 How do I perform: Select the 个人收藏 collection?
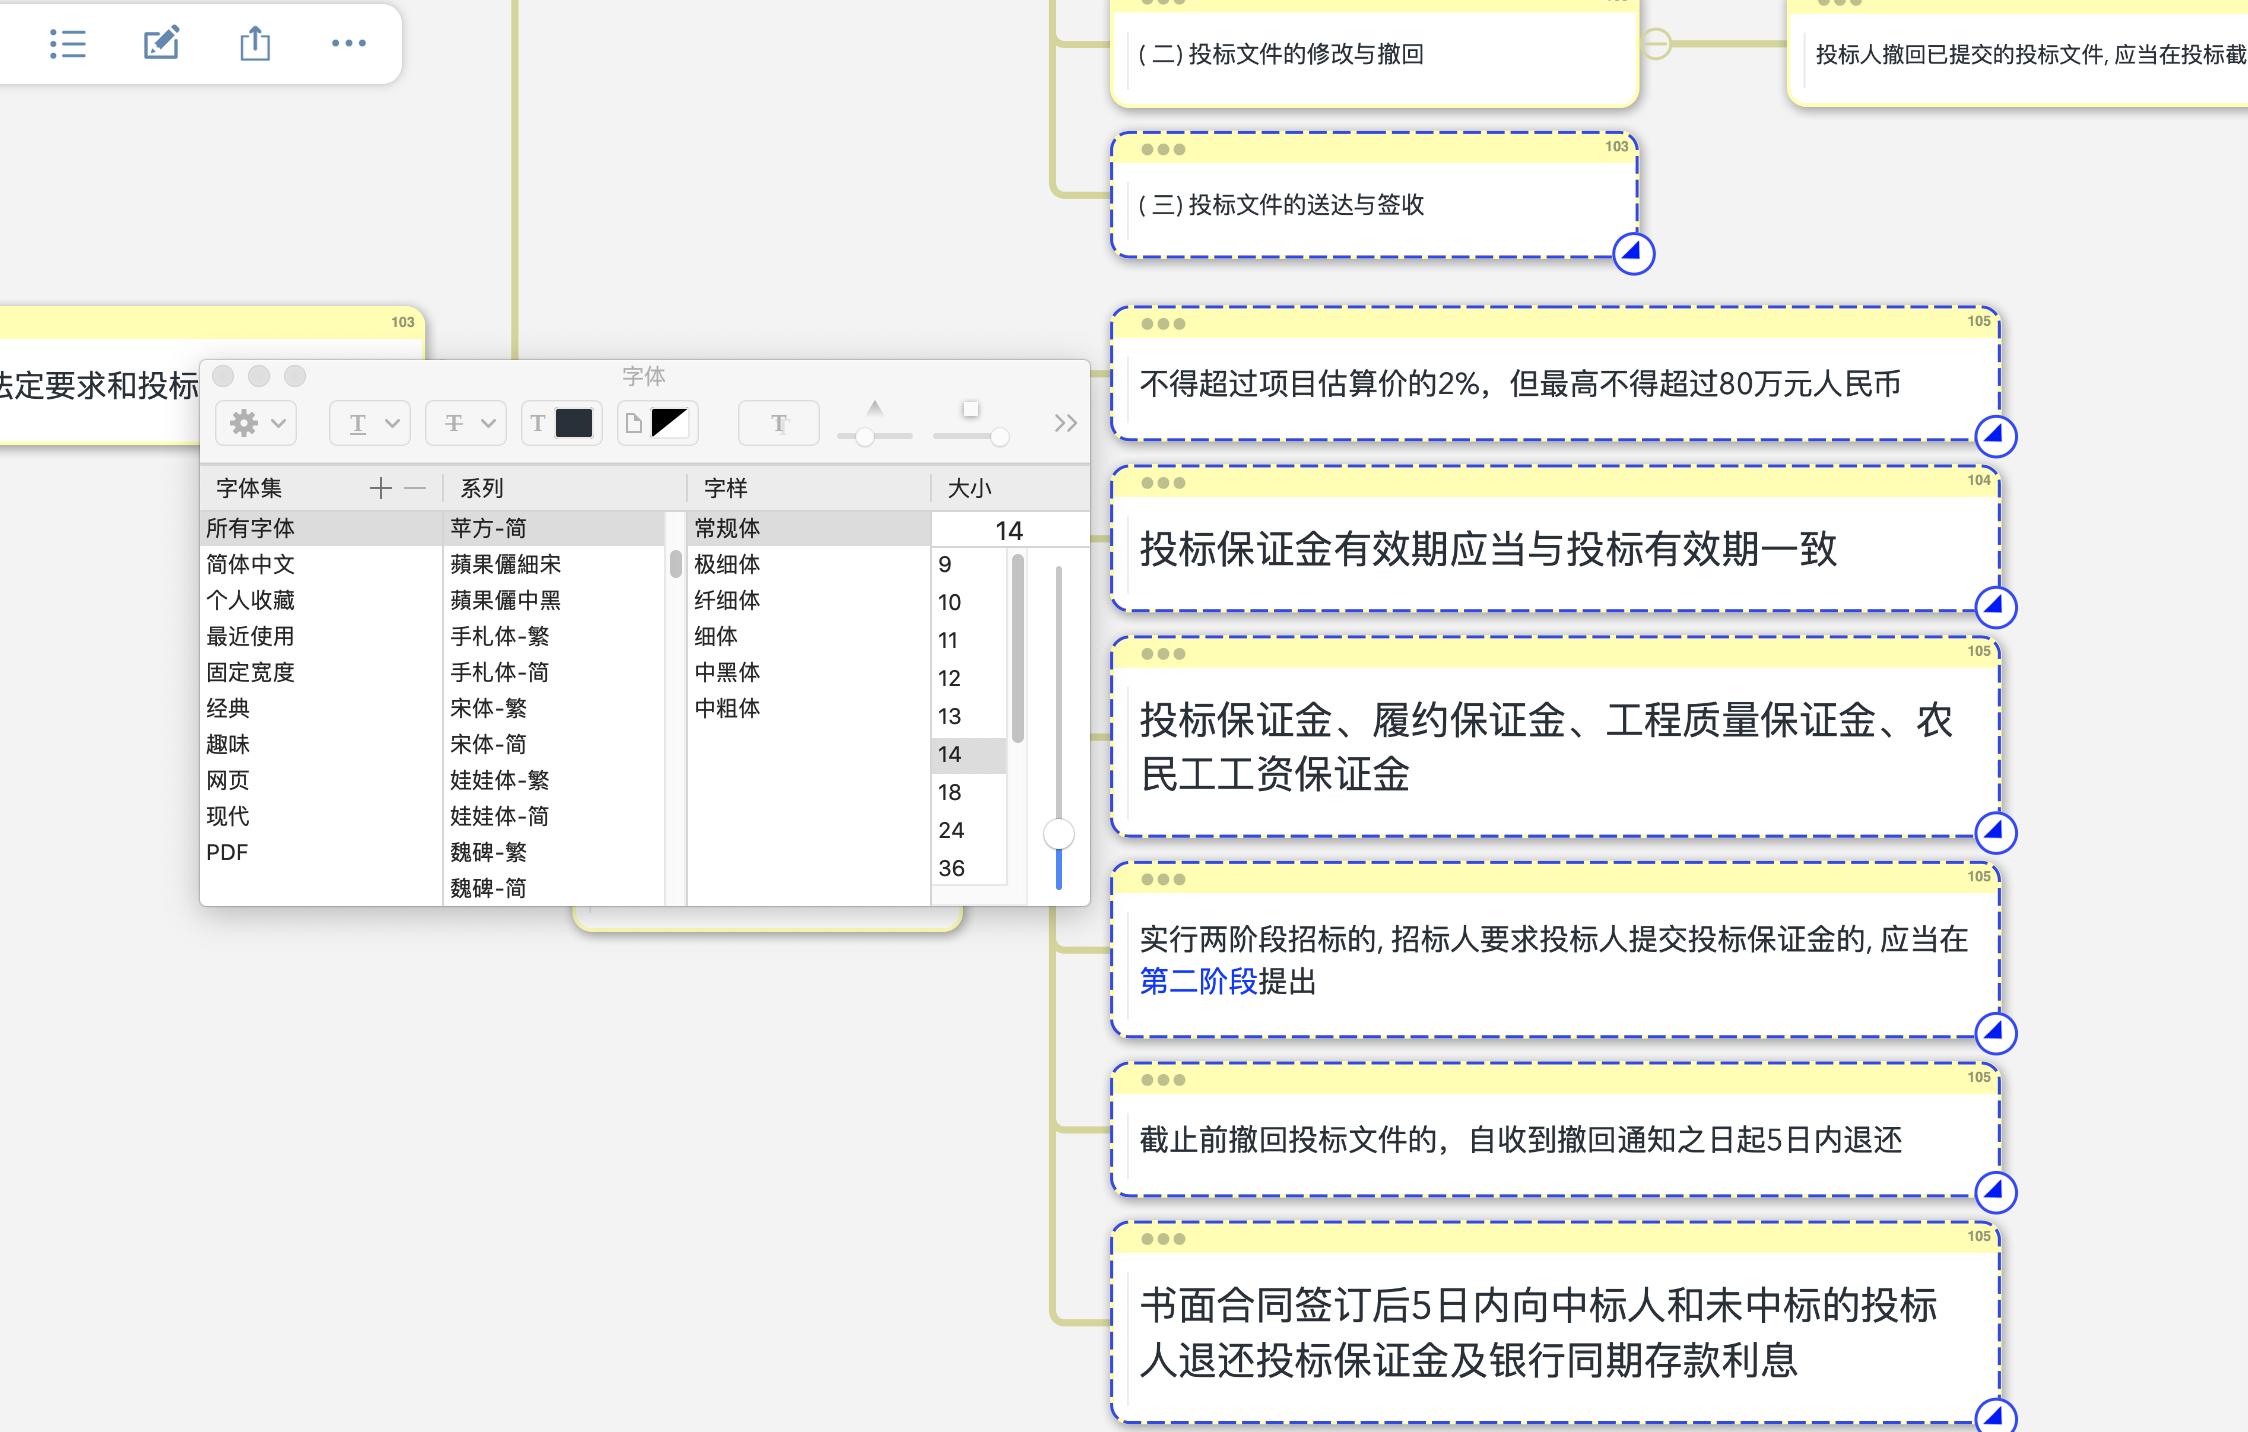tap(321, 600)
